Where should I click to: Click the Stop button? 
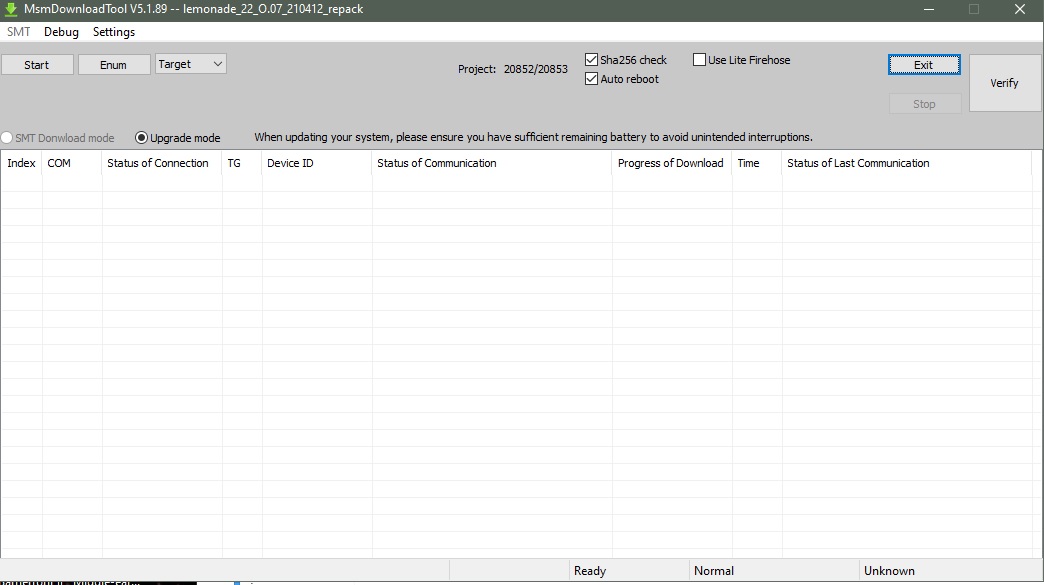click(924, 104)
